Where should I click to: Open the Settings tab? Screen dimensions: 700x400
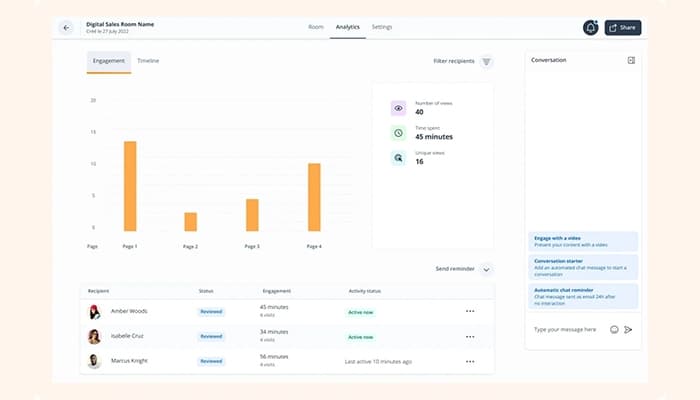coord(382,27)
